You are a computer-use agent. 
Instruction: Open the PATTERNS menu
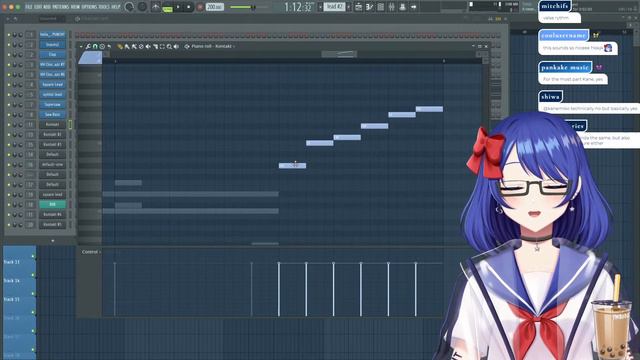[x=60, y=7]
